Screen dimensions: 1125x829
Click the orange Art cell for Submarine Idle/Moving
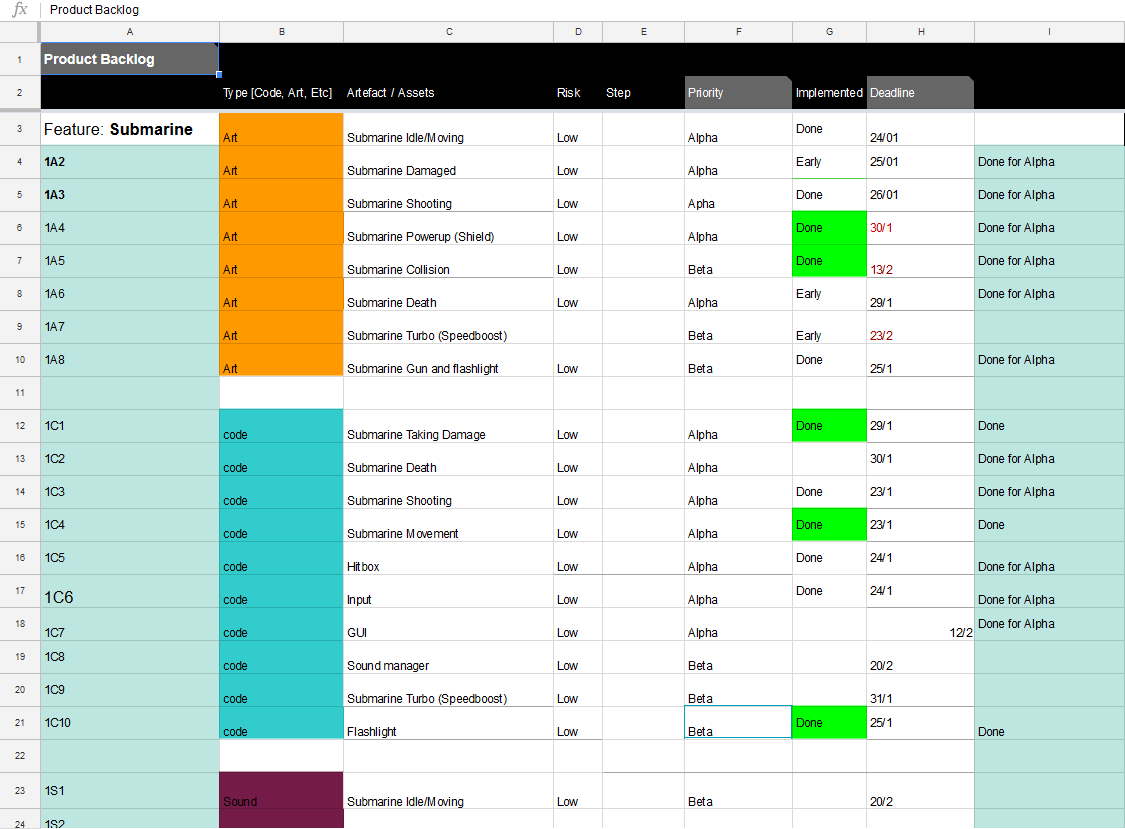coord(281,129)
